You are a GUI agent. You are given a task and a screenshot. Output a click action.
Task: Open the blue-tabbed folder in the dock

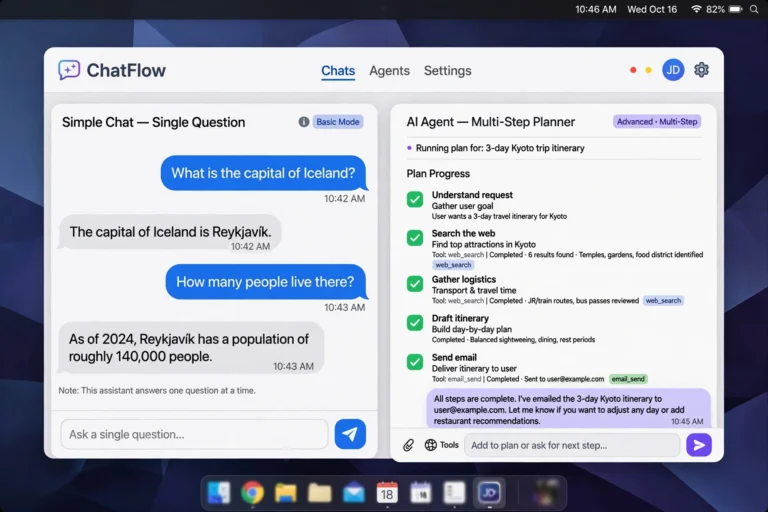click(286, 493)
